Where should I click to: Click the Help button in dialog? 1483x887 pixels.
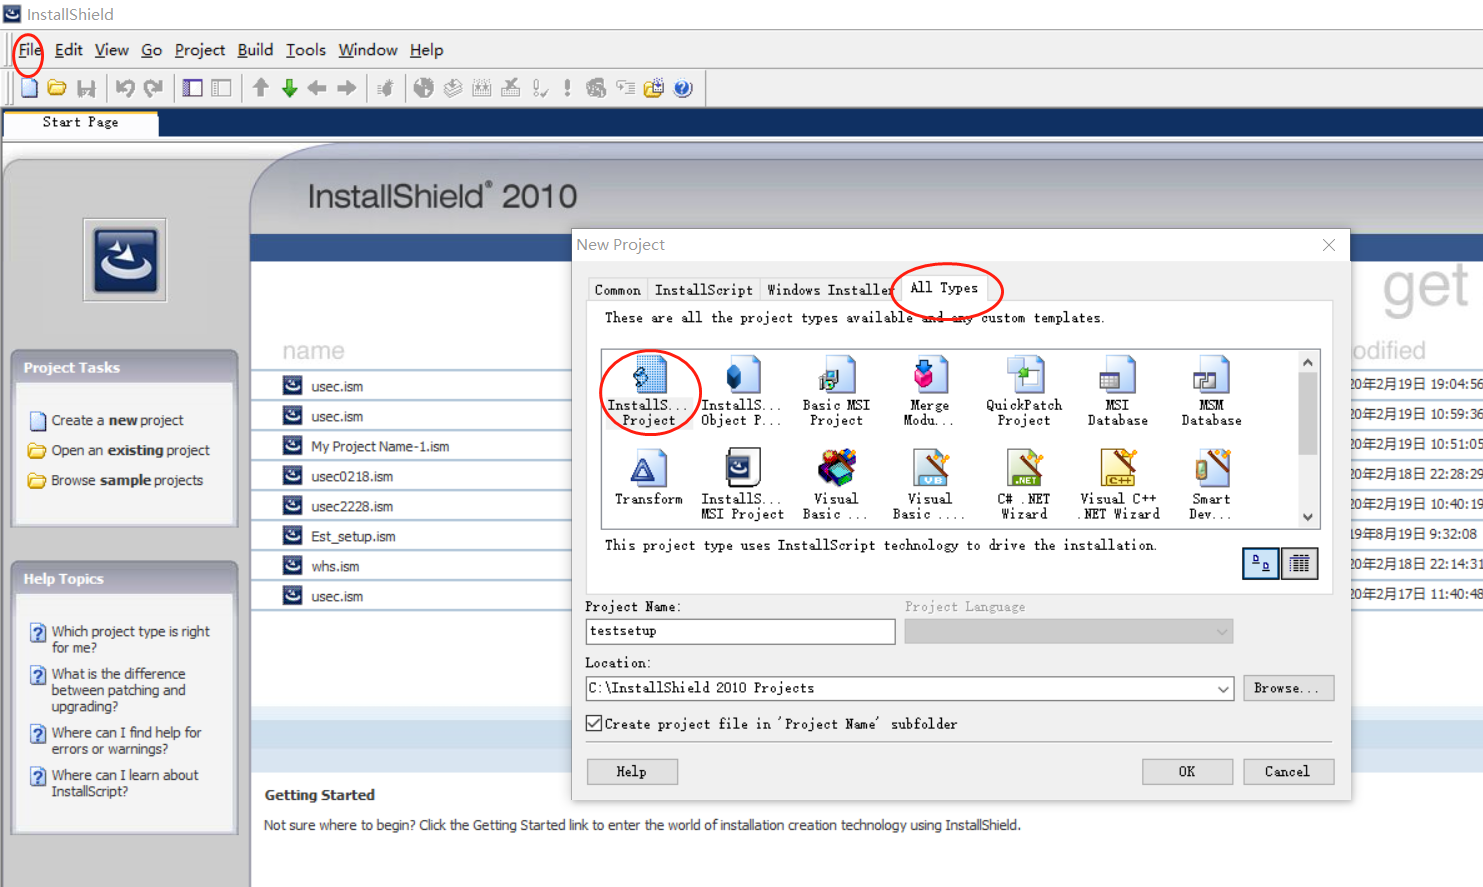click(631, 771)
